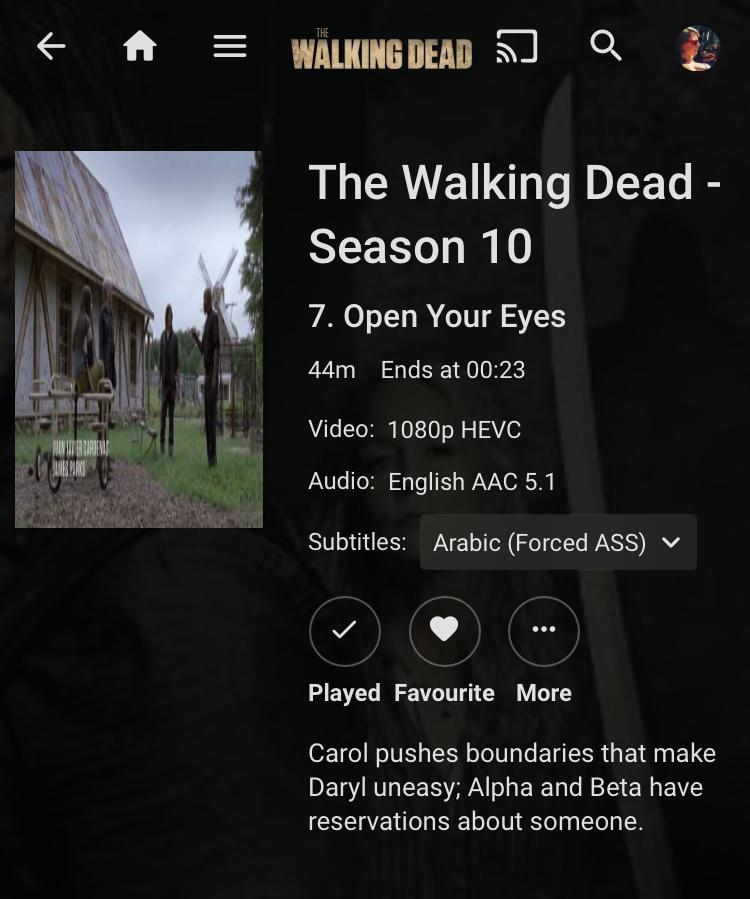The image size is (750, 899).
Task: Click the Video 1080p HEVC info
Action: click(x=415, y=429)
